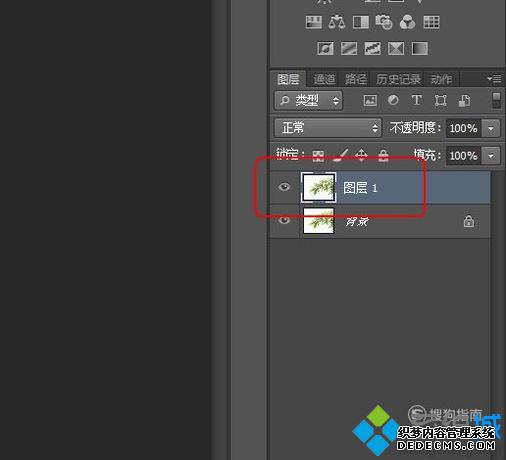
Task: Filter layers by type (T icon)
Action: click(x=416, y=100)
